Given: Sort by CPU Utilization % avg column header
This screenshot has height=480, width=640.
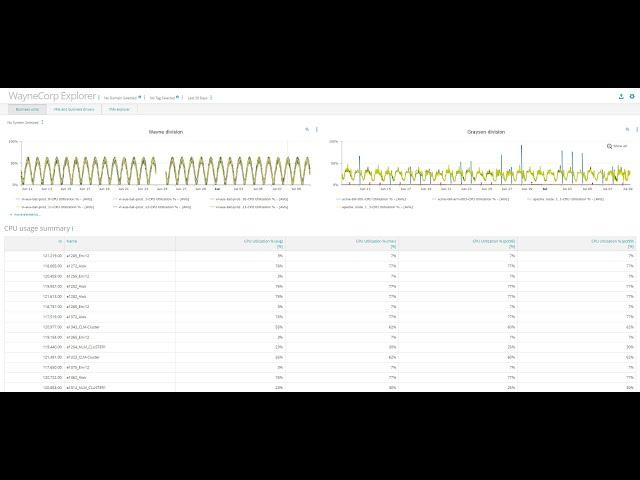Looking at the screenshot, I should click(264, 244).
